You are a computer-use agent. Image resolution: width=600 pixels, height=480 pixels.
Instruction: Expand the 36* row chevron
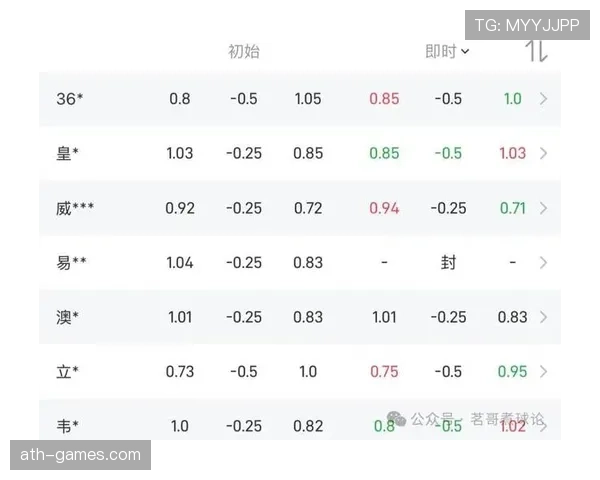pos(543,99)
